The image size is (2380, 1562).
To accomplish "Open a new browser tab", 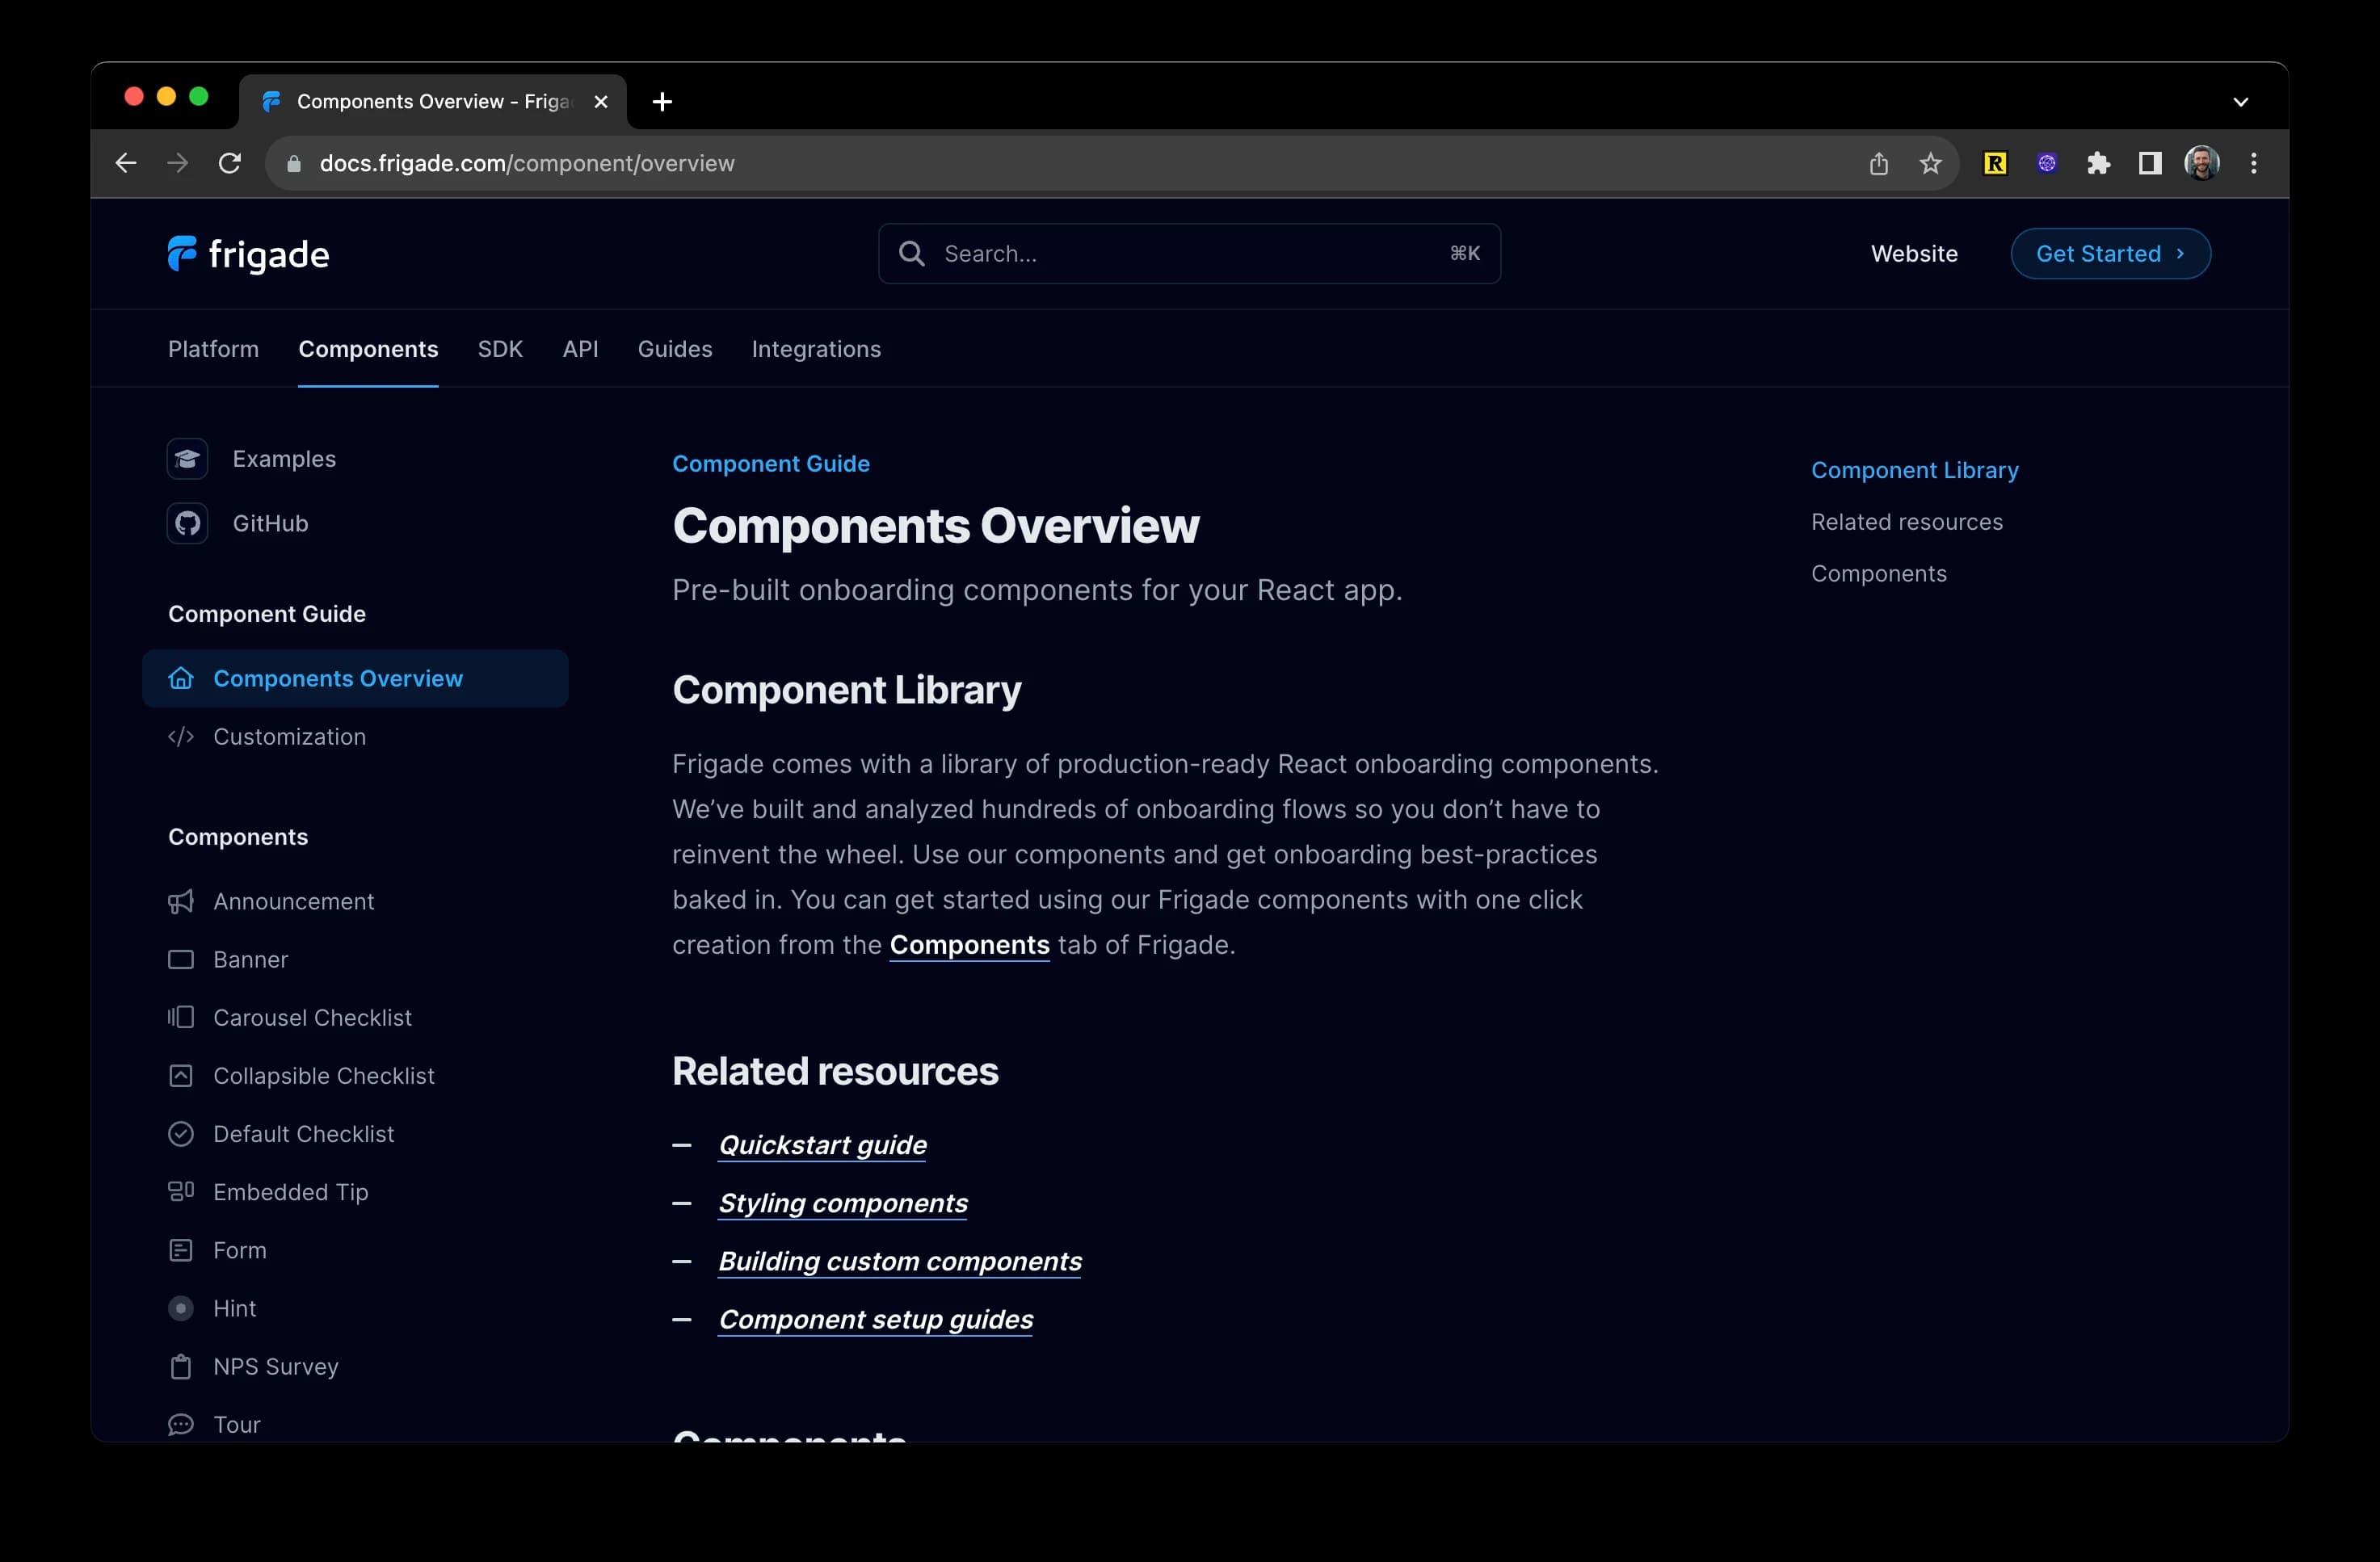I will click(x=662, y=101).
